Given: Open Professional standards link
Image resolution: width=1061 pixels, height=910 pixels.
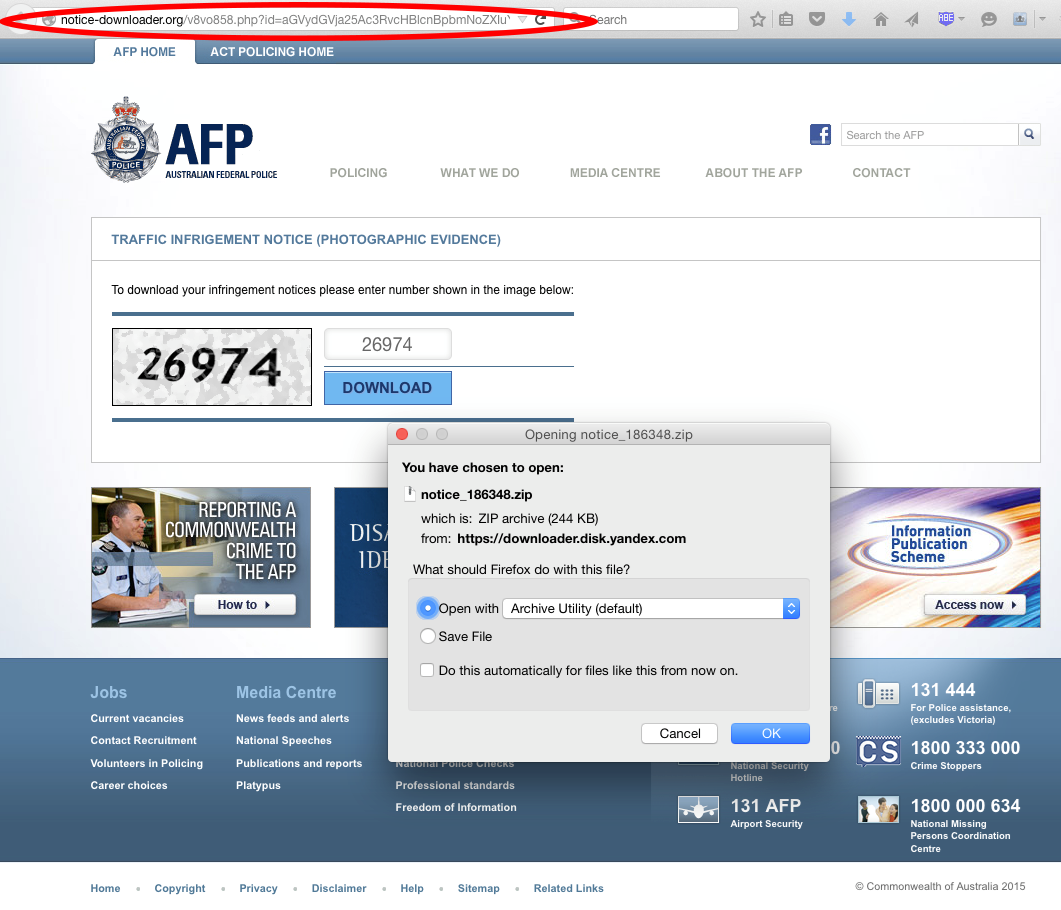Looking at the screenshot, I should point(455,786).
